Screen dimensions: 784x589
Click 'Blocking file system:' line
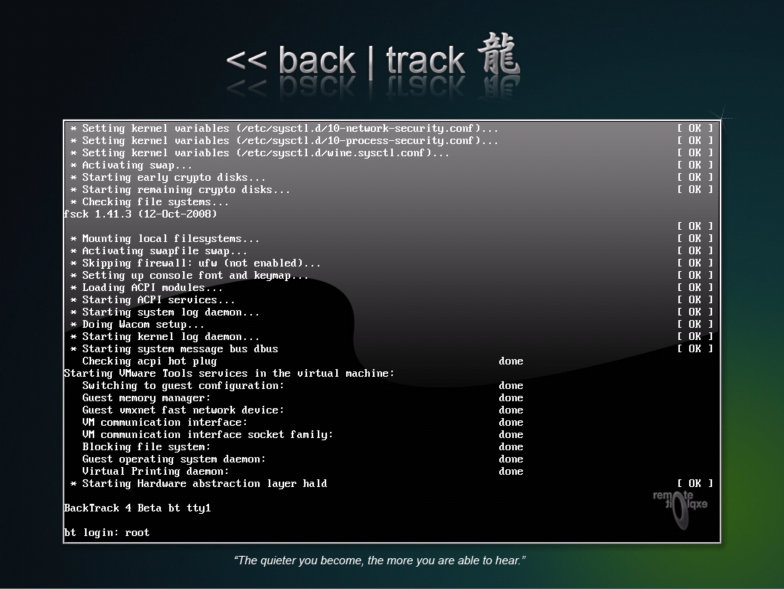coord(146,447)
